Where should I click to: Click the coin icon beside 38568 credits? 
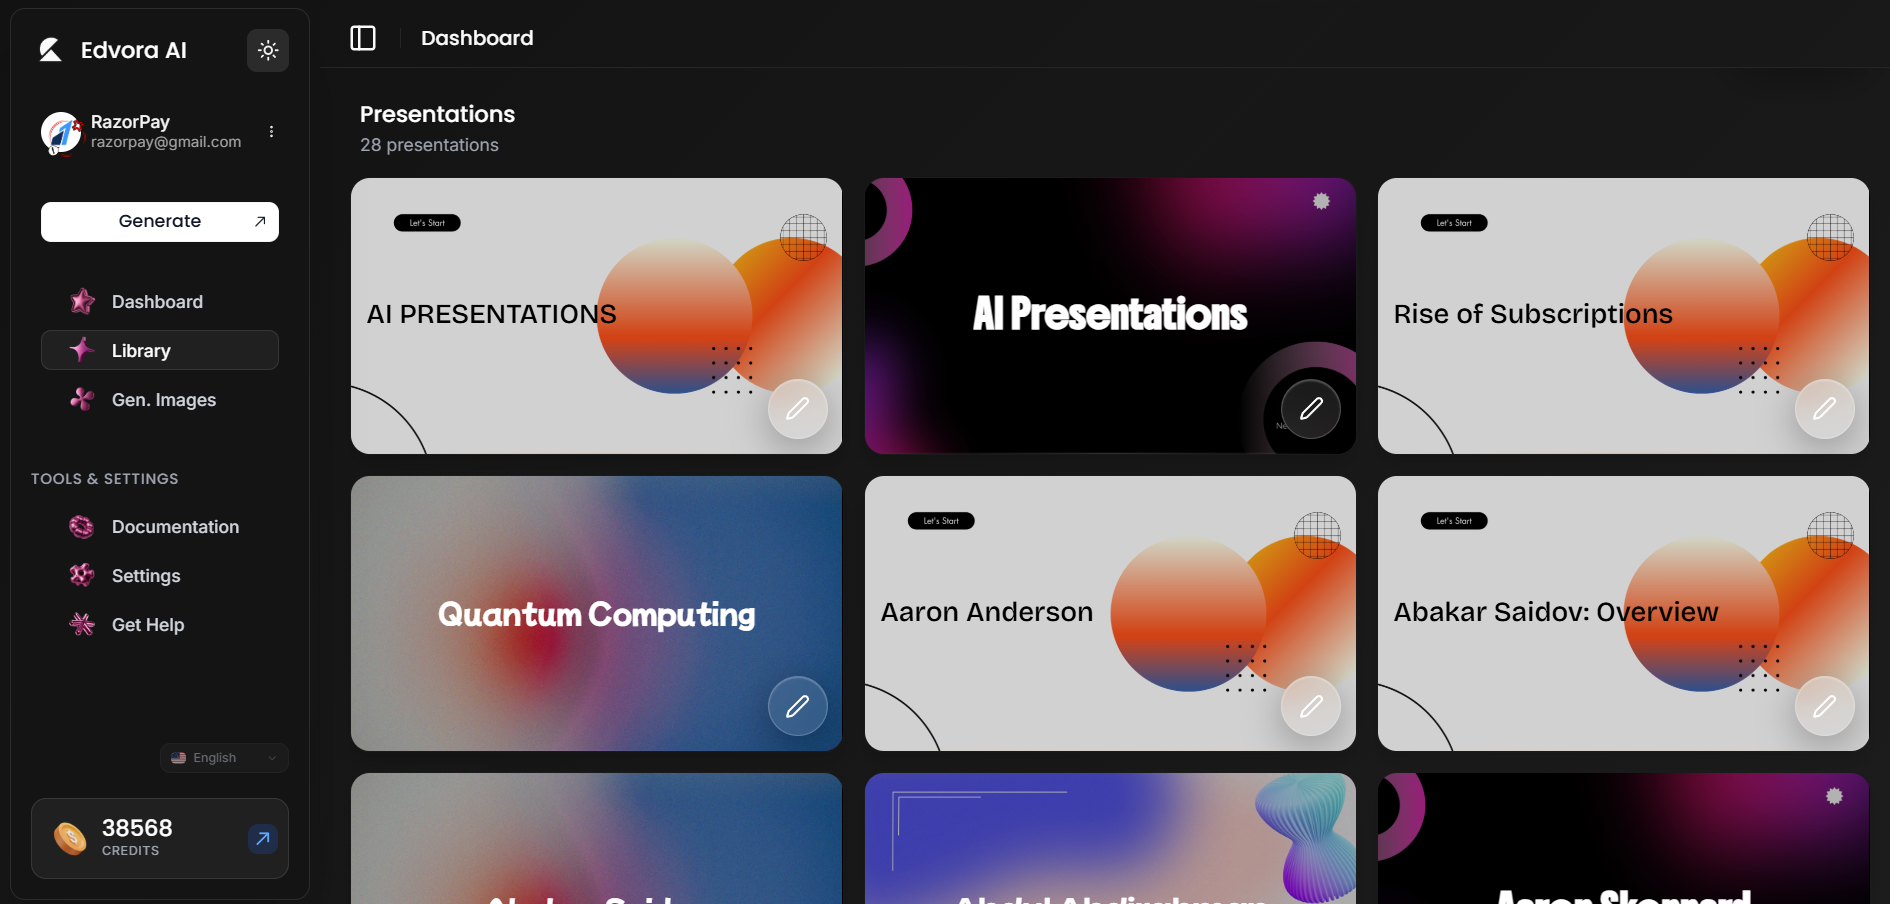70,838
